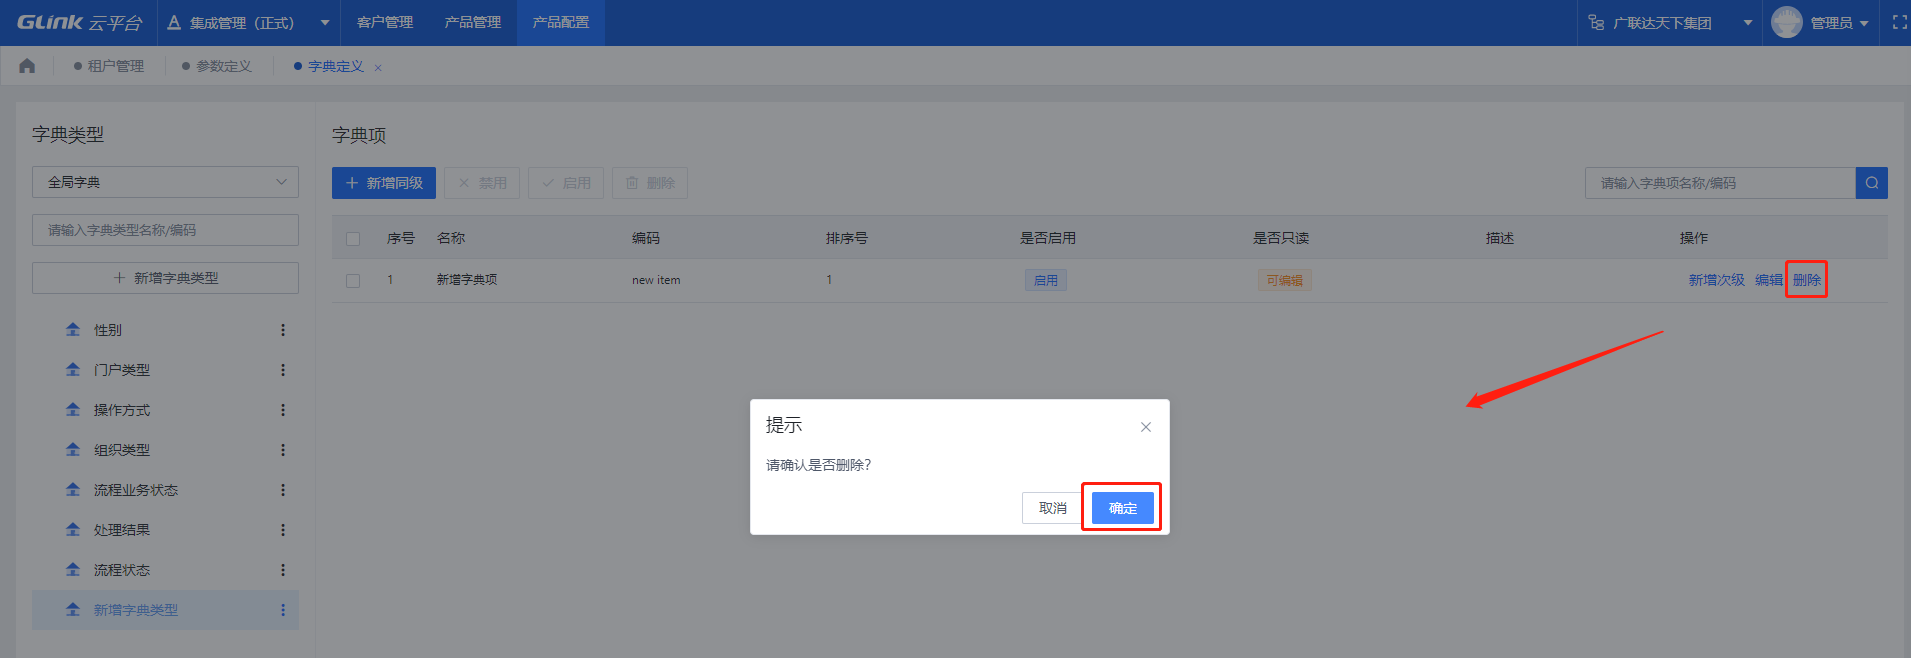The width and height of the screenshot is (1911, 658).
Task: Click the icon beside 门户类型
Action: pyautogui.click(x=73, y=370)
